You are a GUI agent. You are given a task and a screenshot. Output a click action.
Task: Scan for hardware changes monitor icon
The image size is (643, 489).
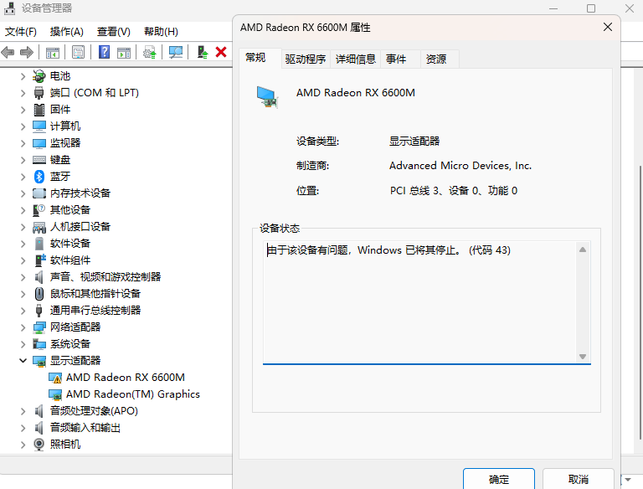(x=176, y=52)
